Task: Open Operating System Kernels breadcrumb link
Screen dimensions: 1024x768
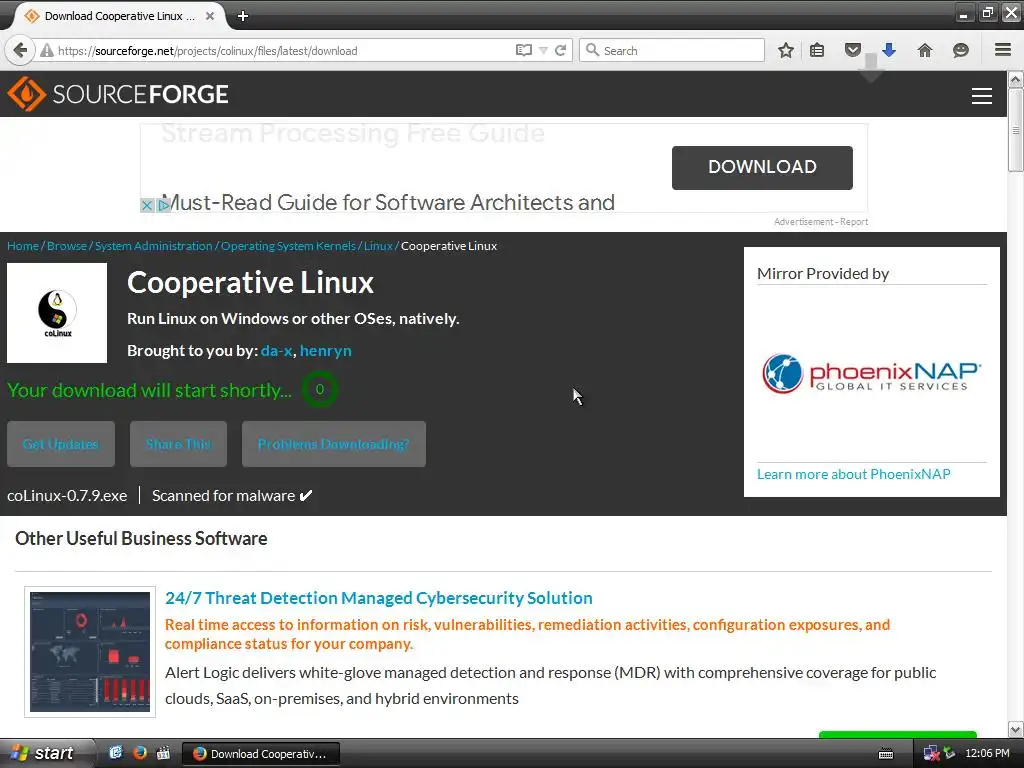Action: point(288,246)
